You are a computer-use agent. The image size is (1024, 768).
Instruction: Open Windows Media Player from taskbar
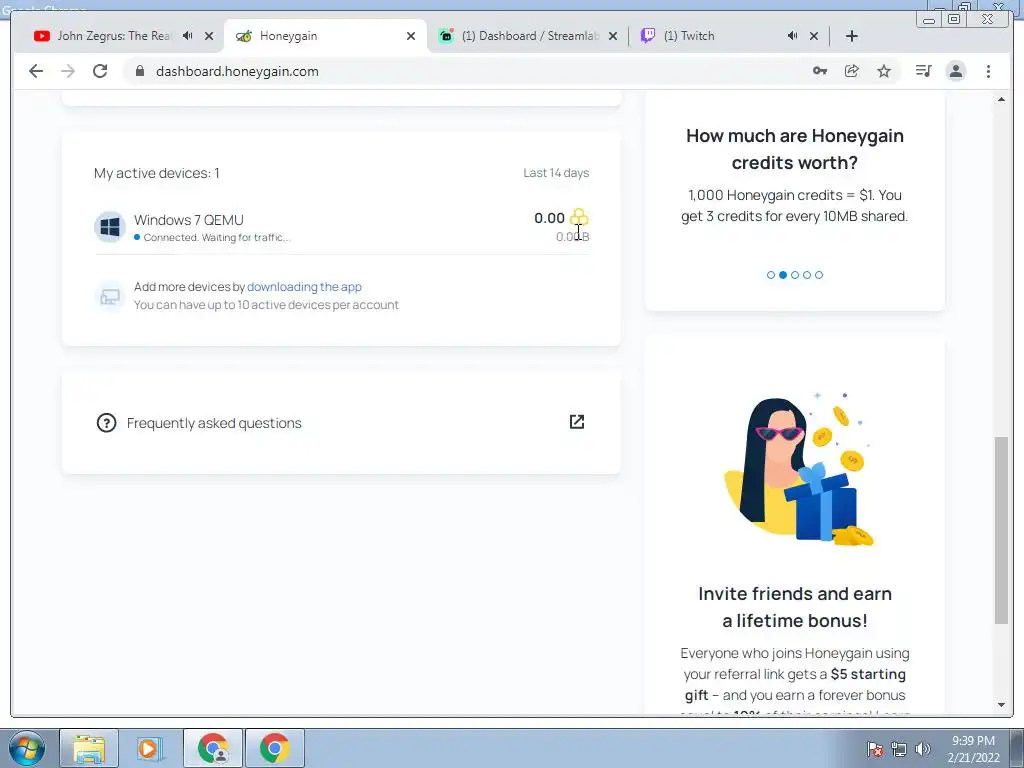pos(151,748)
